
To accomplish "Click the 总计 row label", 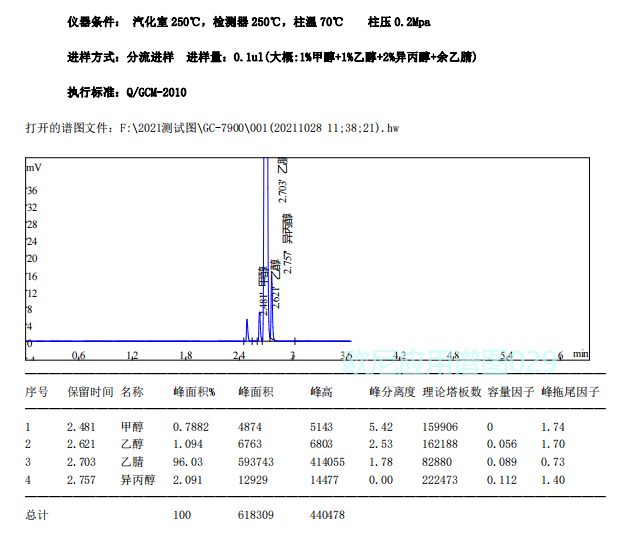I will pyautogui.click(x=36, y=515).
